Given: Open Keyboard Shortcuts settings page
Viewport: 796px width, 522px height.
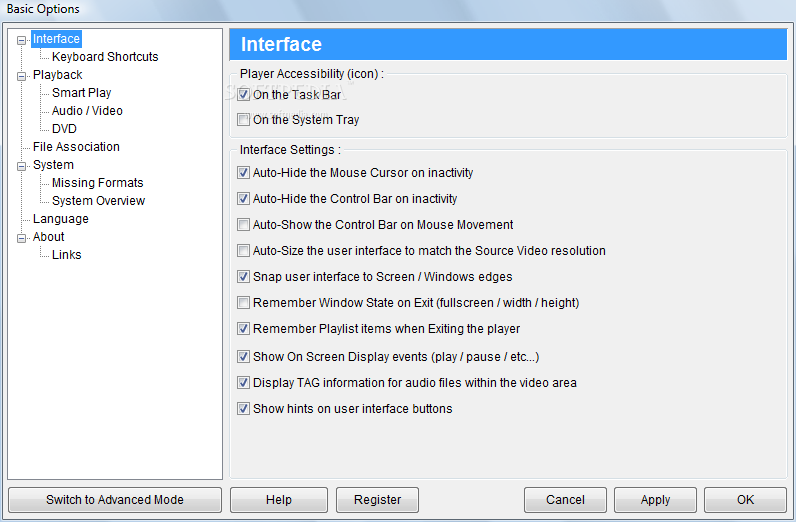Looking at the screenshot, I should pyautogui.click(x=105, y=57).
